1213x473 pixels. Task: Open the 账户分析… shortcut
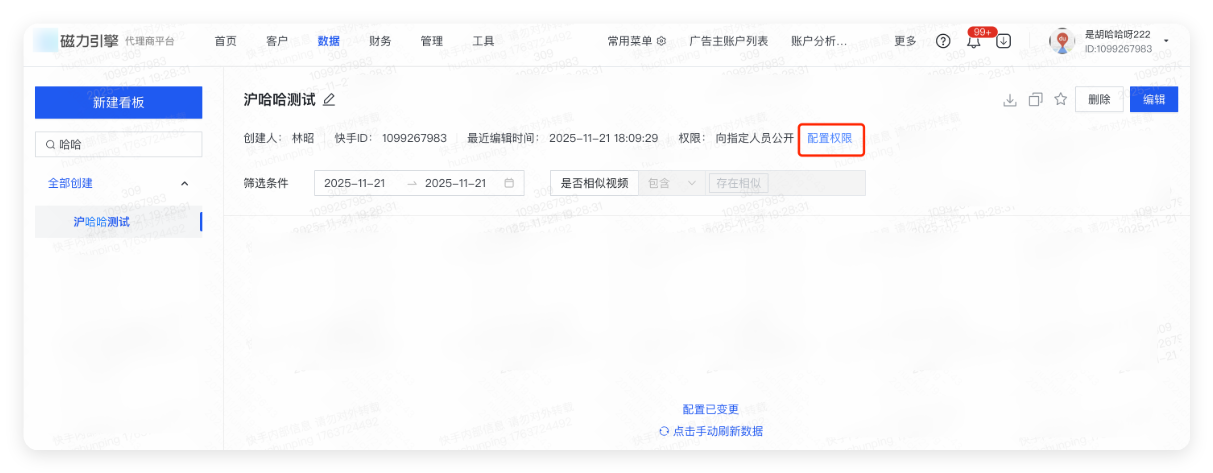(x=819, y=41)
